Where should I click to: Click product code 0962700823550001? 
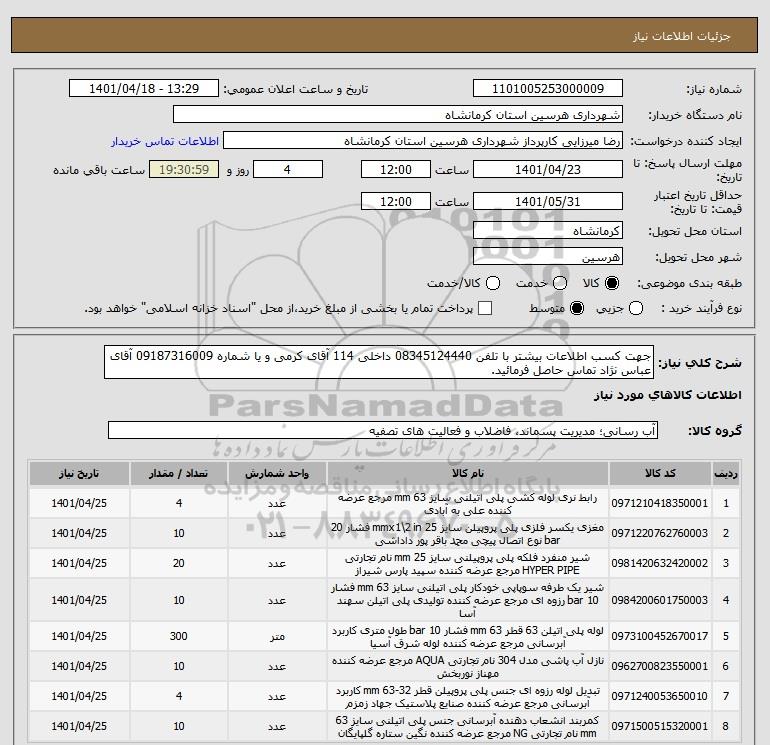click(x=660, y=666)
